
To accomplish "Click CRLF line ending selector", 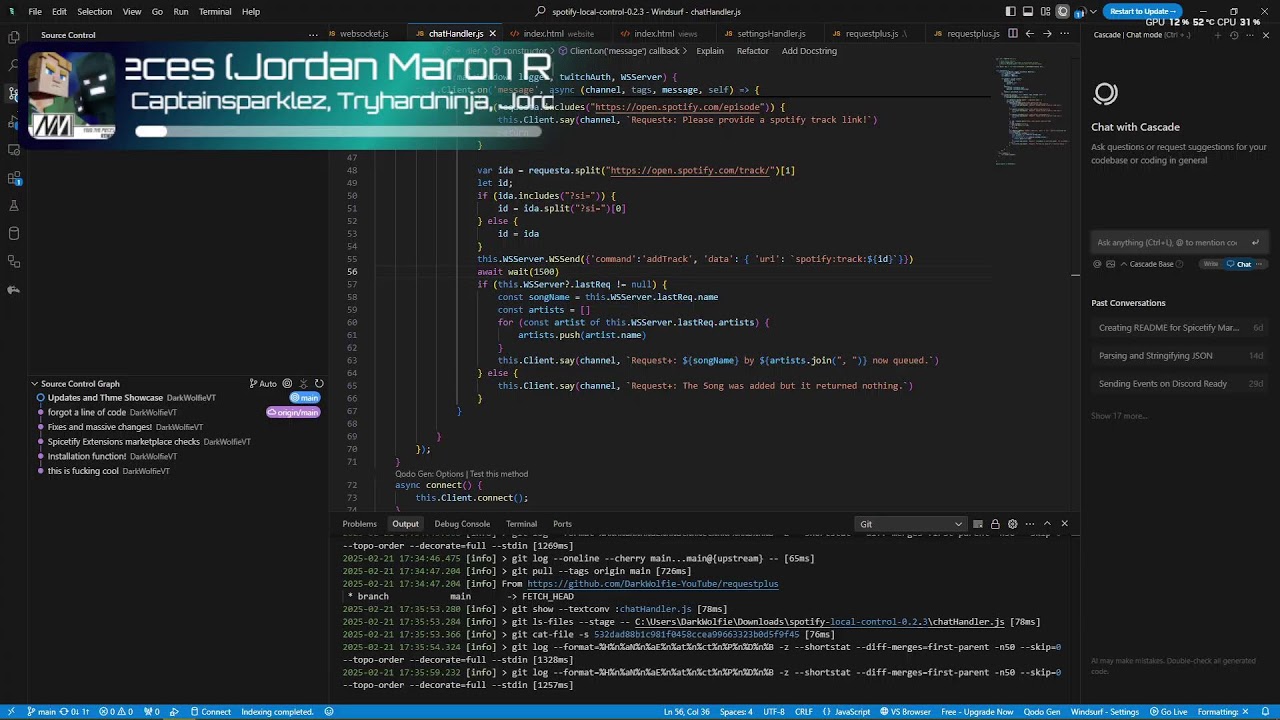I will [804, 712].
